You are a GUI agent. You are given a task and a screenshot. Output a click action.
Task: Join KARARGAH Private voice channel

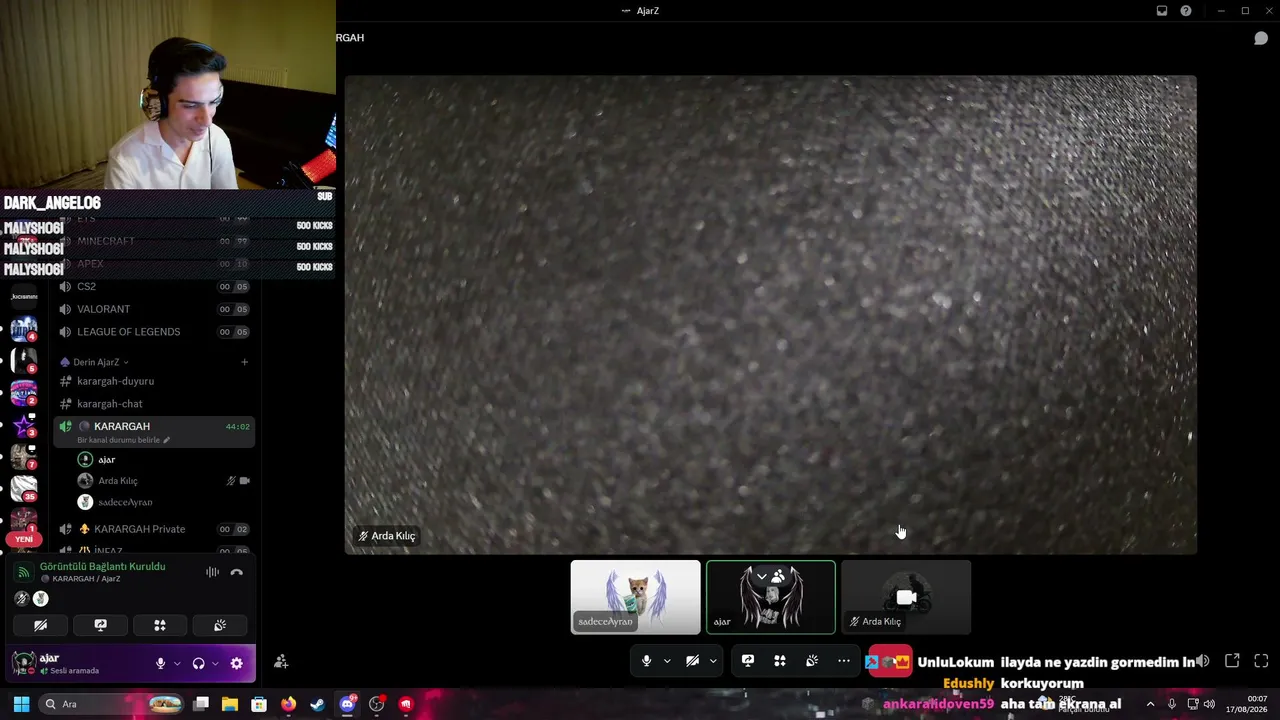tap(154, 529)
